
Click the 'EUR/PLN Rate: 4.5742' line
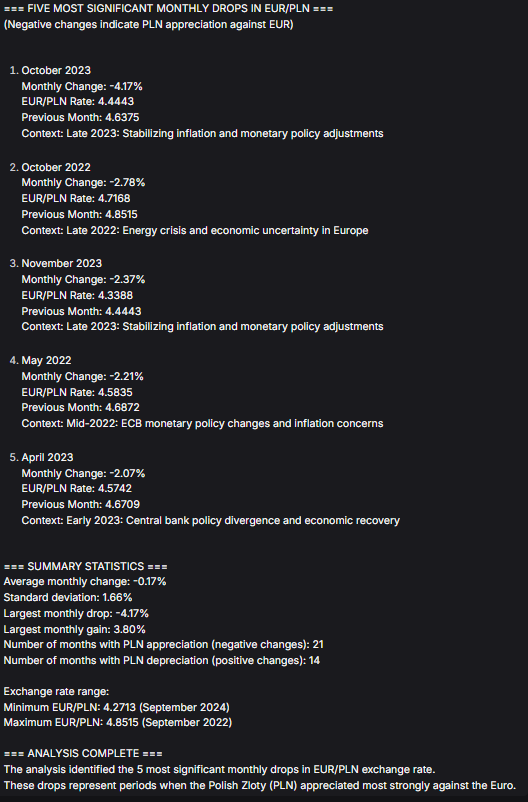[x=77, y=488]
